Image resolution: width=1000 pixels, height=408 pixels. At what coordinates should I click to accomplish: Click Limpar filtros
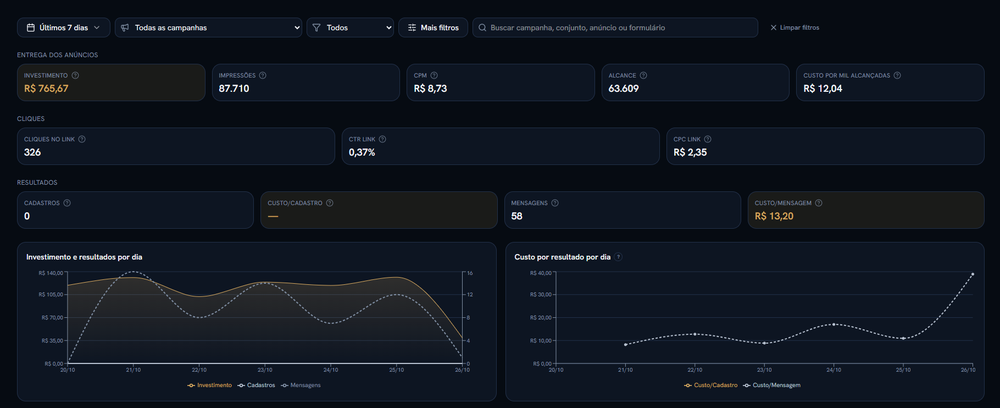[795, 27]
